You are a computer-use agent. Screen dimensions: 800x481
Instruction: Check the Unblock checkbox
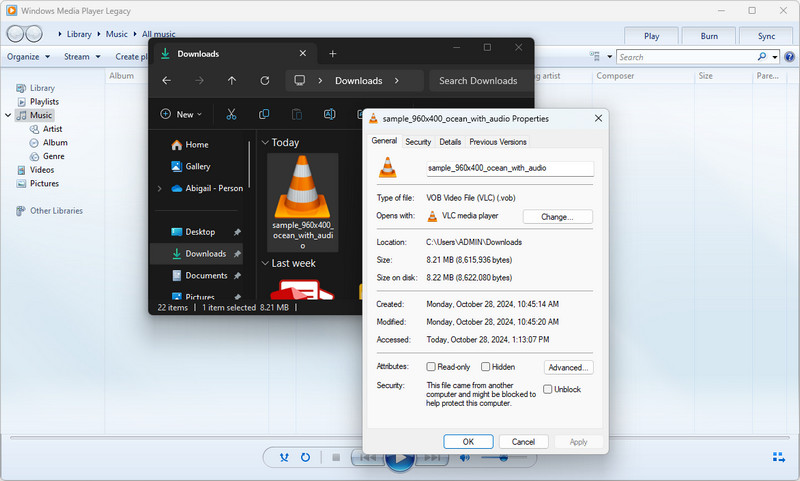(x=547, y=389)
